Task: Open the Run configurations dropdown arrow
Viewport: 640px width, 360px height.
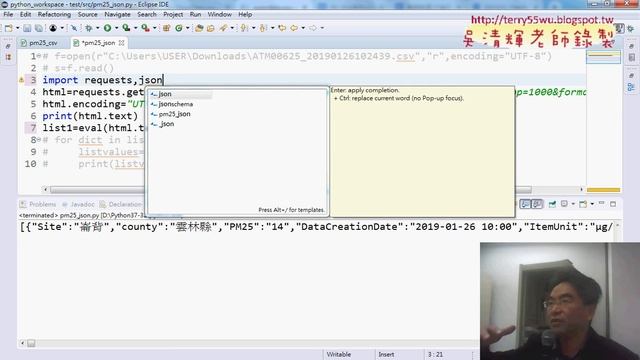Action: (117, 28)
